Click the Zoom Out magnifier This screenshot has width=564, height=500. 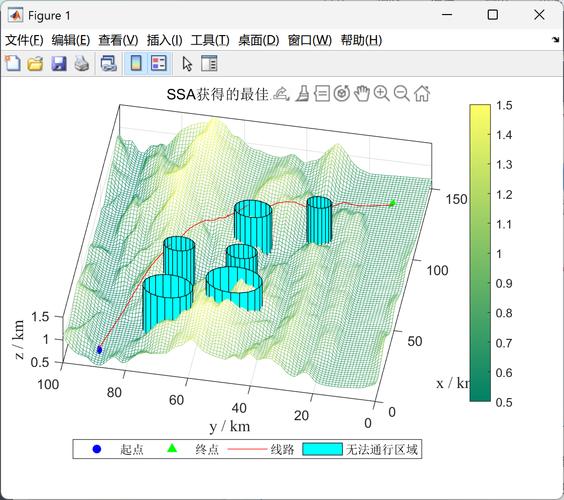point(401,94)
